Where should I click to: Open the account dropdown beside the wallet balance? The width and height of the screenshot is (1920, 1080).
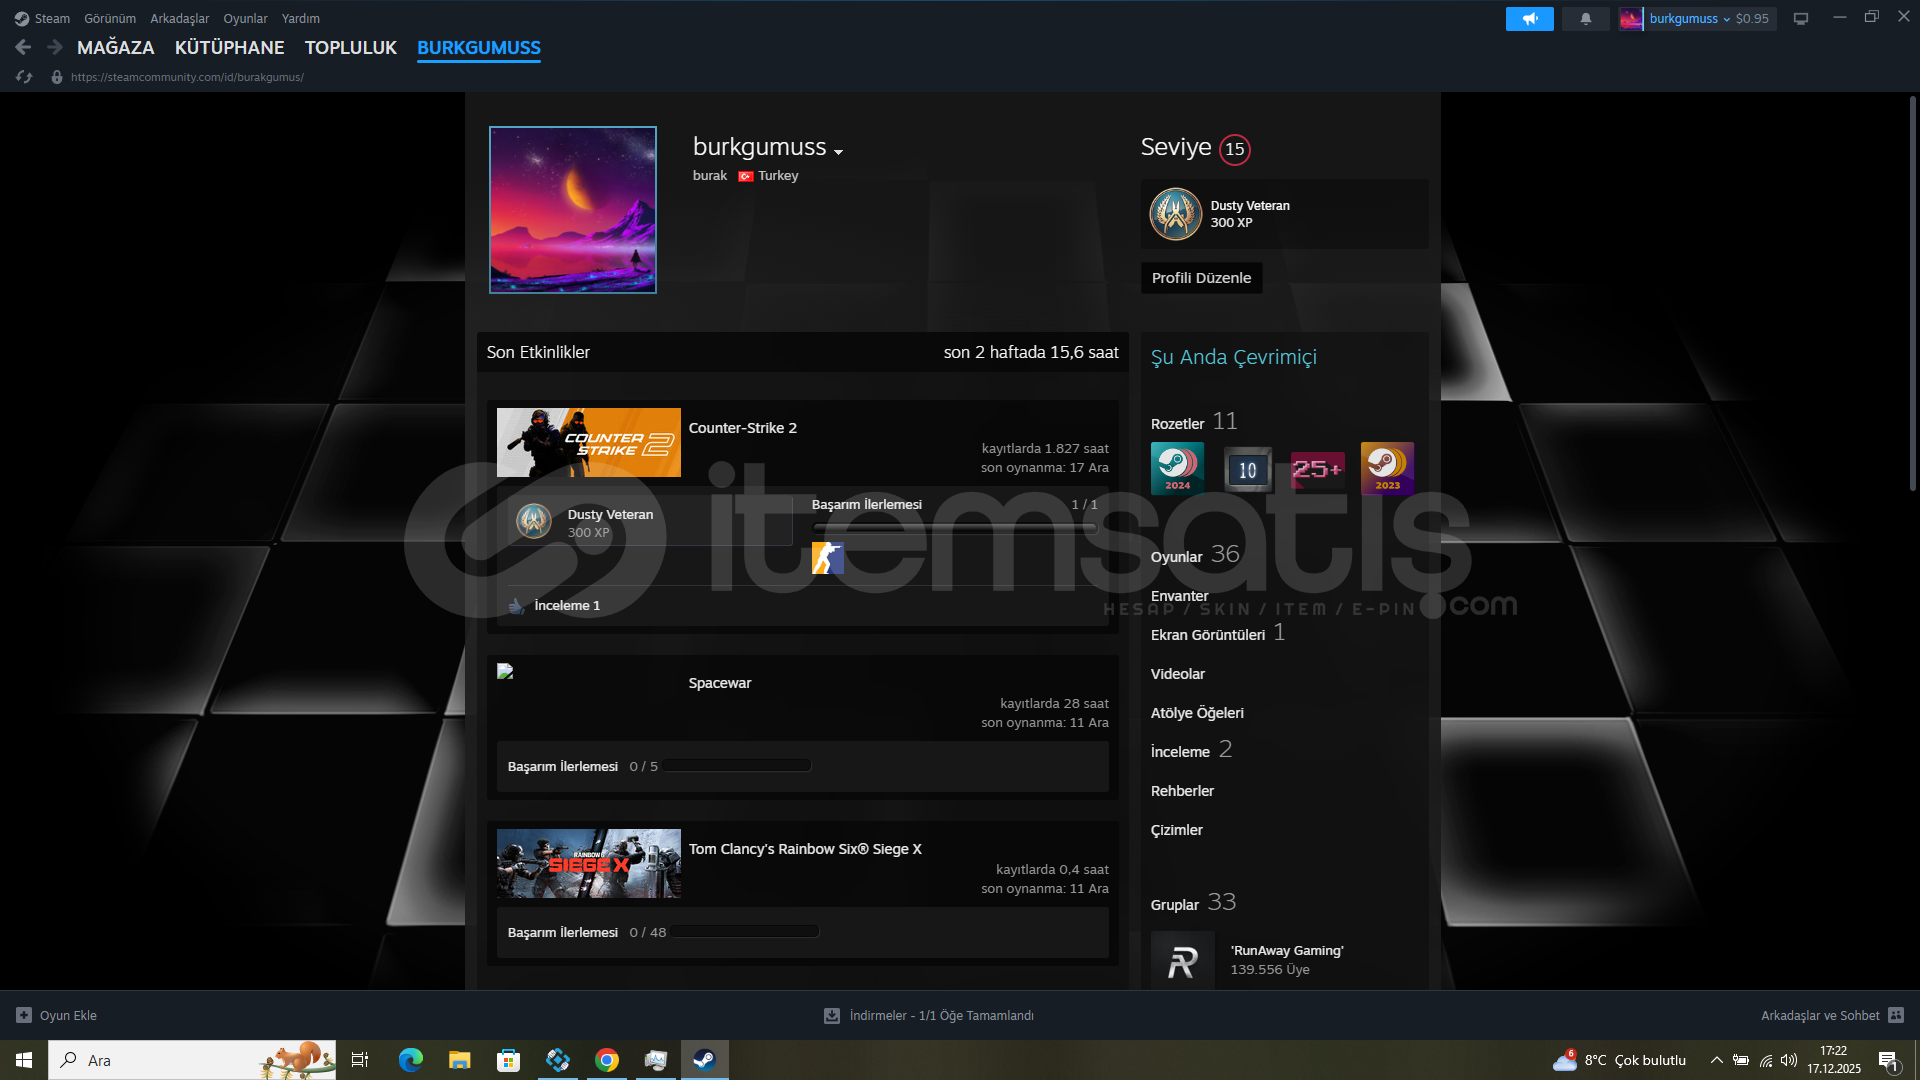pos(1726,19)
